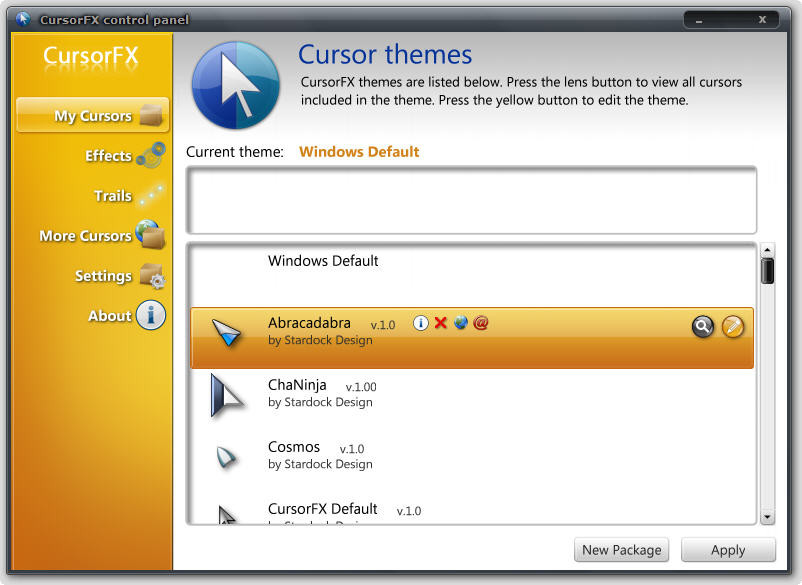Create a New Package
Viewport: 802px width, 585px height.
tap(621, 550)
